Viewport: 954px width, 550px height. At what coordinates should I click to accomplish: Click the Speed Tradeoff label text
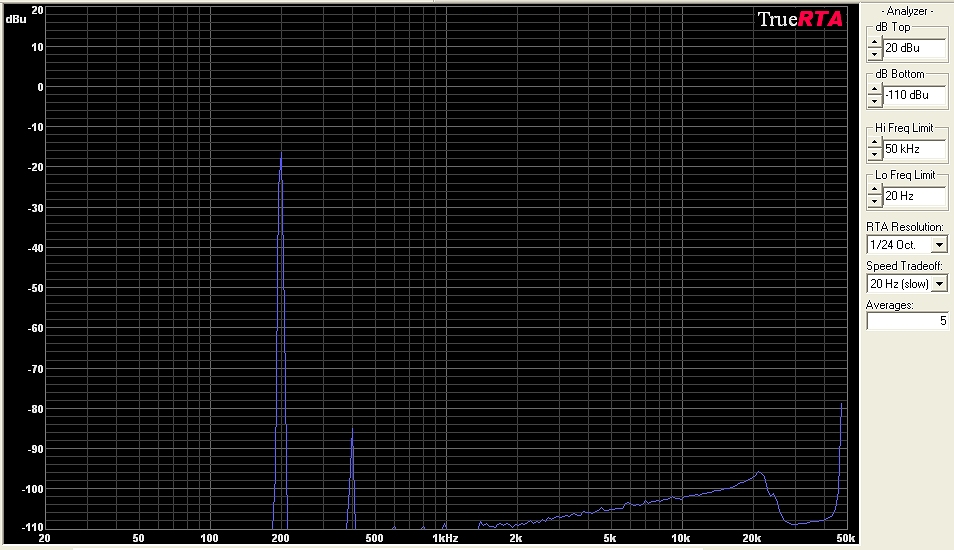click(904, 266)
